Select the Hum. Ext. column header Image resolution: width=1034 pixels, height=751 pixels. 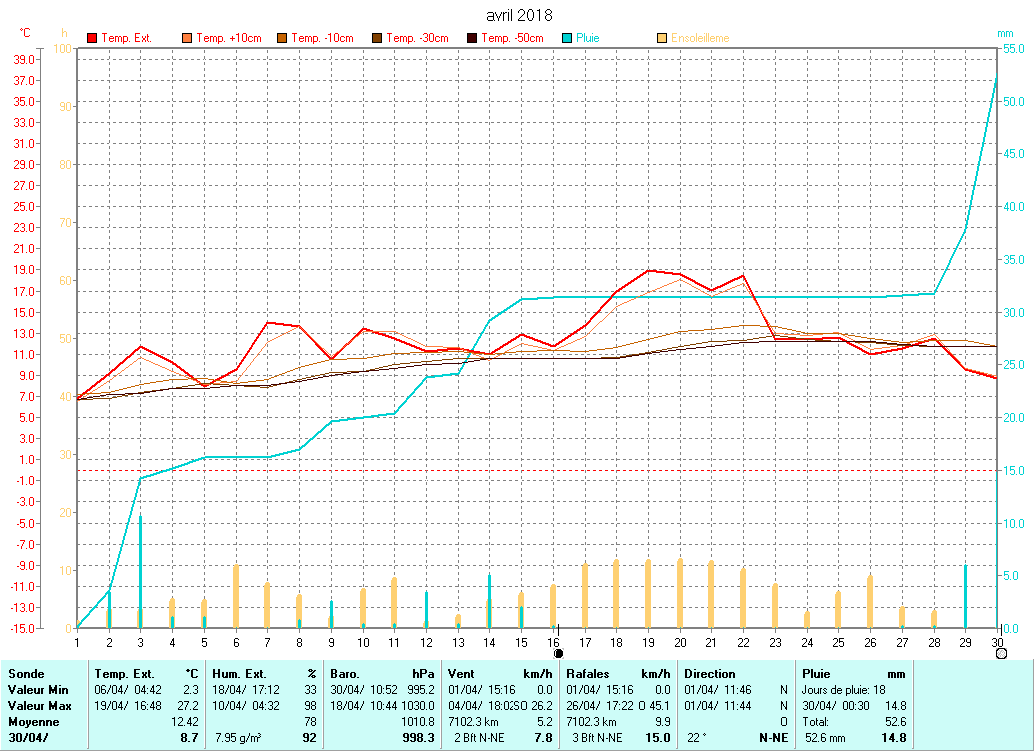click(239, 674)
